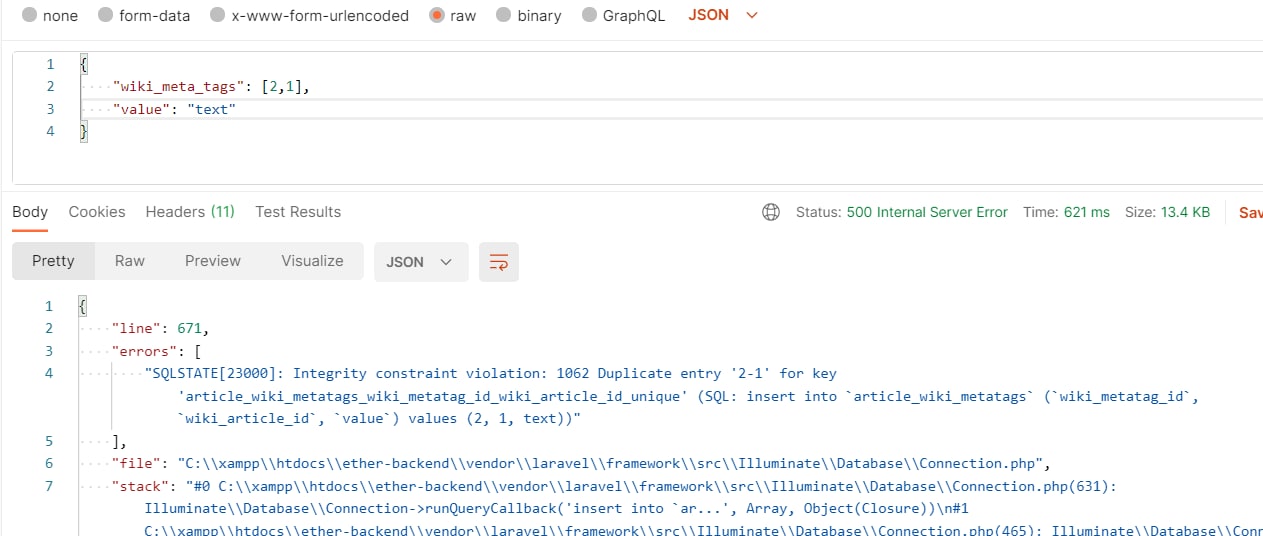Click the network globe icon
The height and width of the screenshot is (536, 1263).
pos(771,212)
